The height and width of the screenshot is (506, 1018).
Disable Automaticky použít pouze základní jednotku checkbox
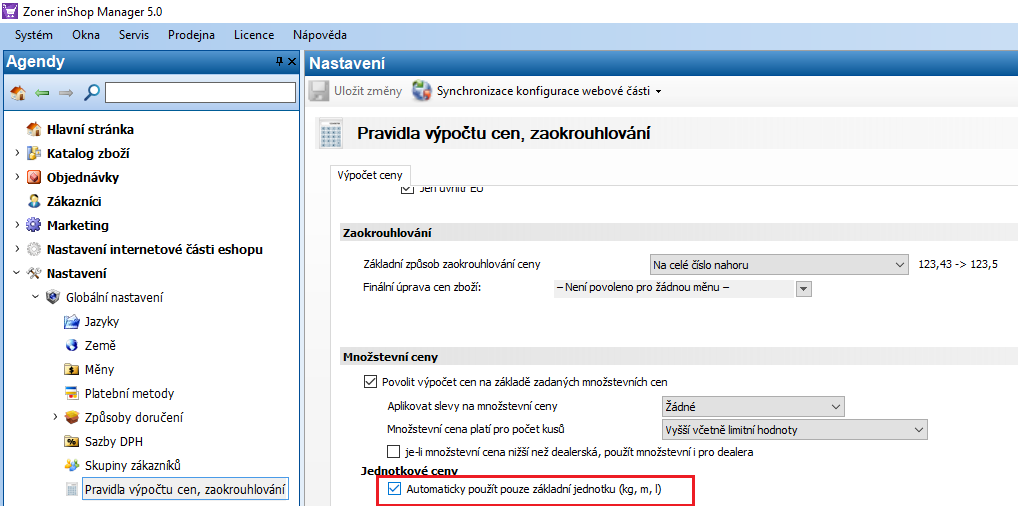tap(394, 490)
